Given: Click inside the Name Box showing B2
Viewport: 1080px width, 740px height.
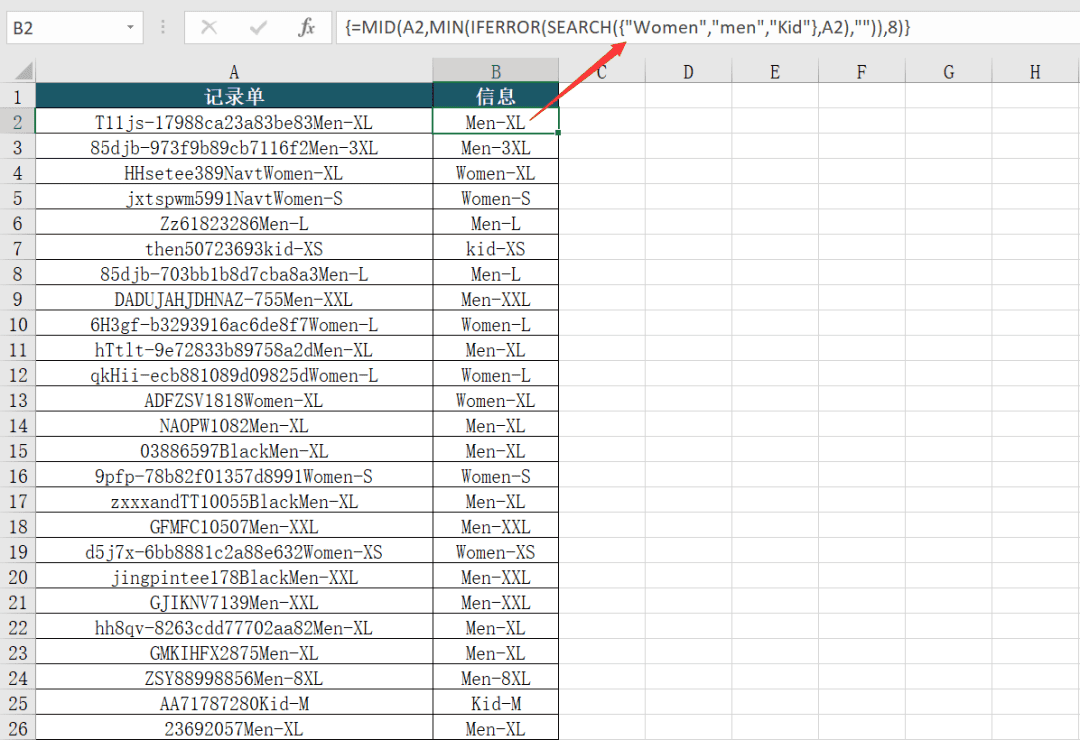Looking at the screenshot, I should click(60, 28).
